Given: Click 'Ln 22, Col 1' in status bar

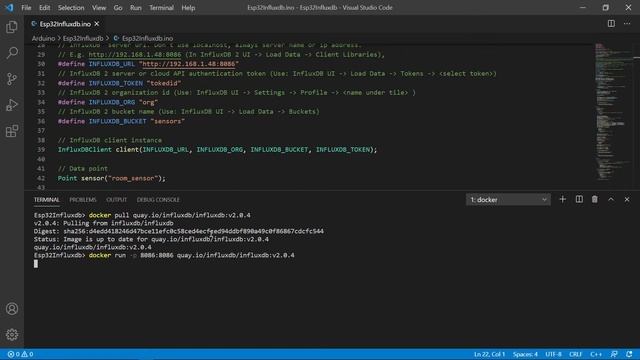Looking at the screenshot, I should click(x=489, y=354).
